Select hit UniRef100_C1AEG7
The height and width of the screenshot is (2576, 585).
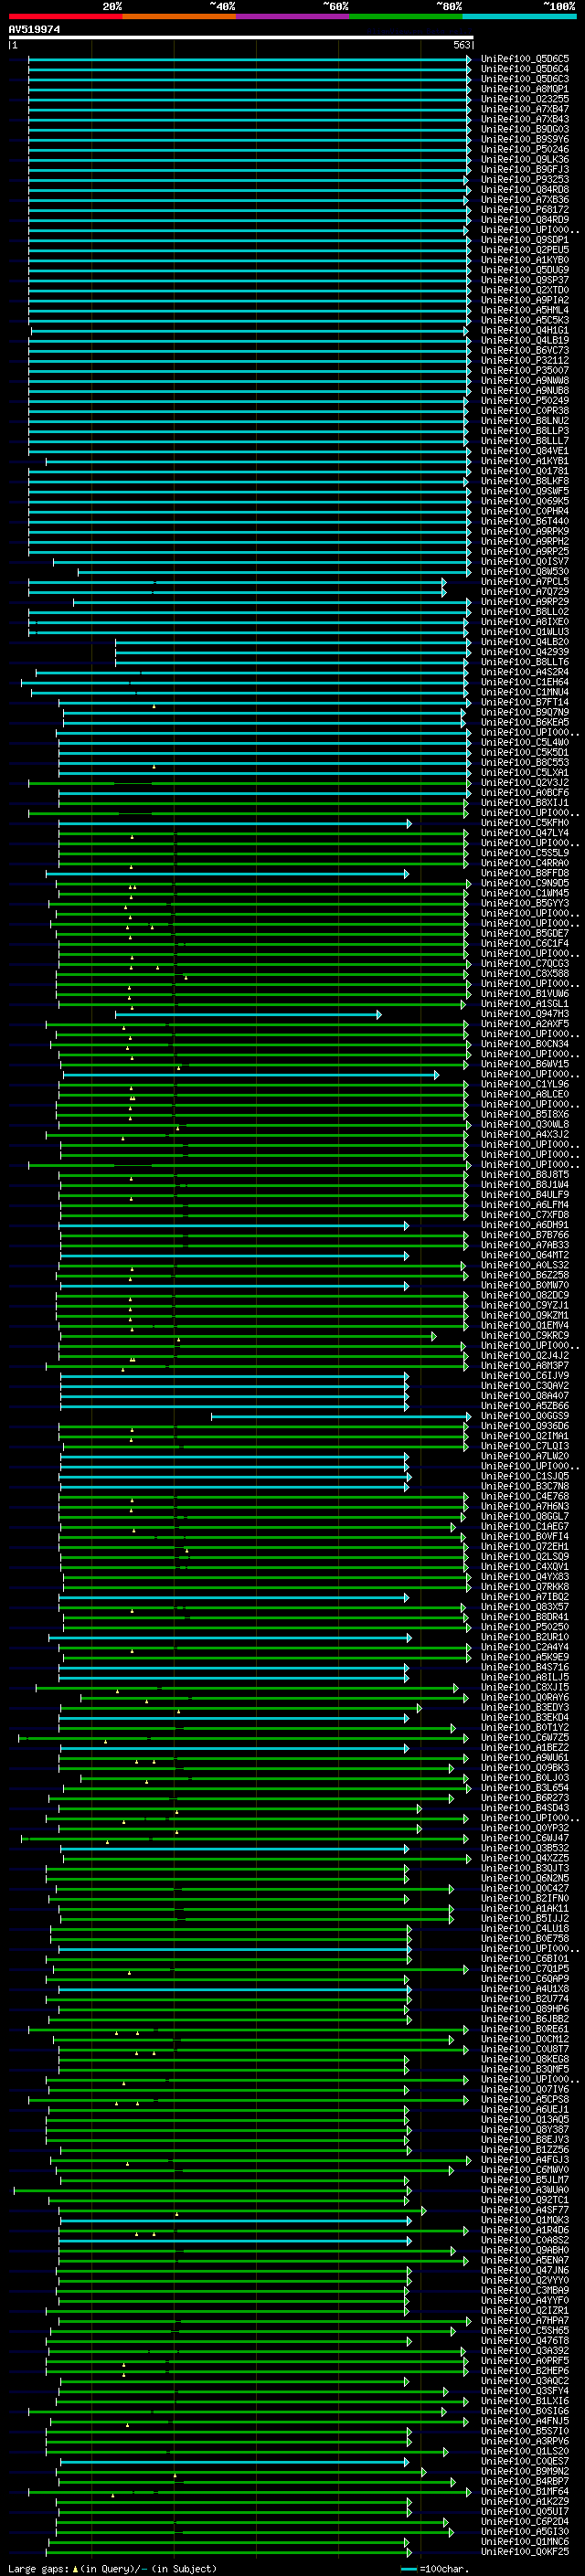[x=525, y=1526]
